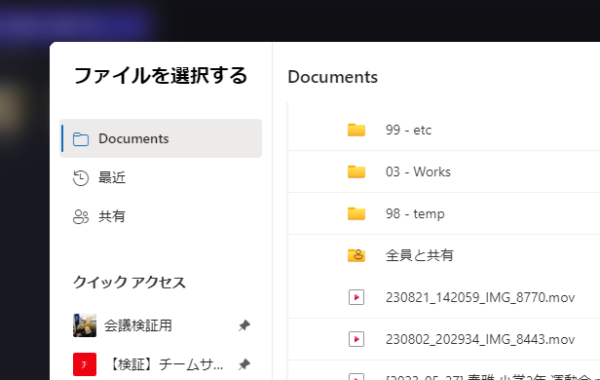Click the folder icon for 99 - etc

click(x=356, y=130)
